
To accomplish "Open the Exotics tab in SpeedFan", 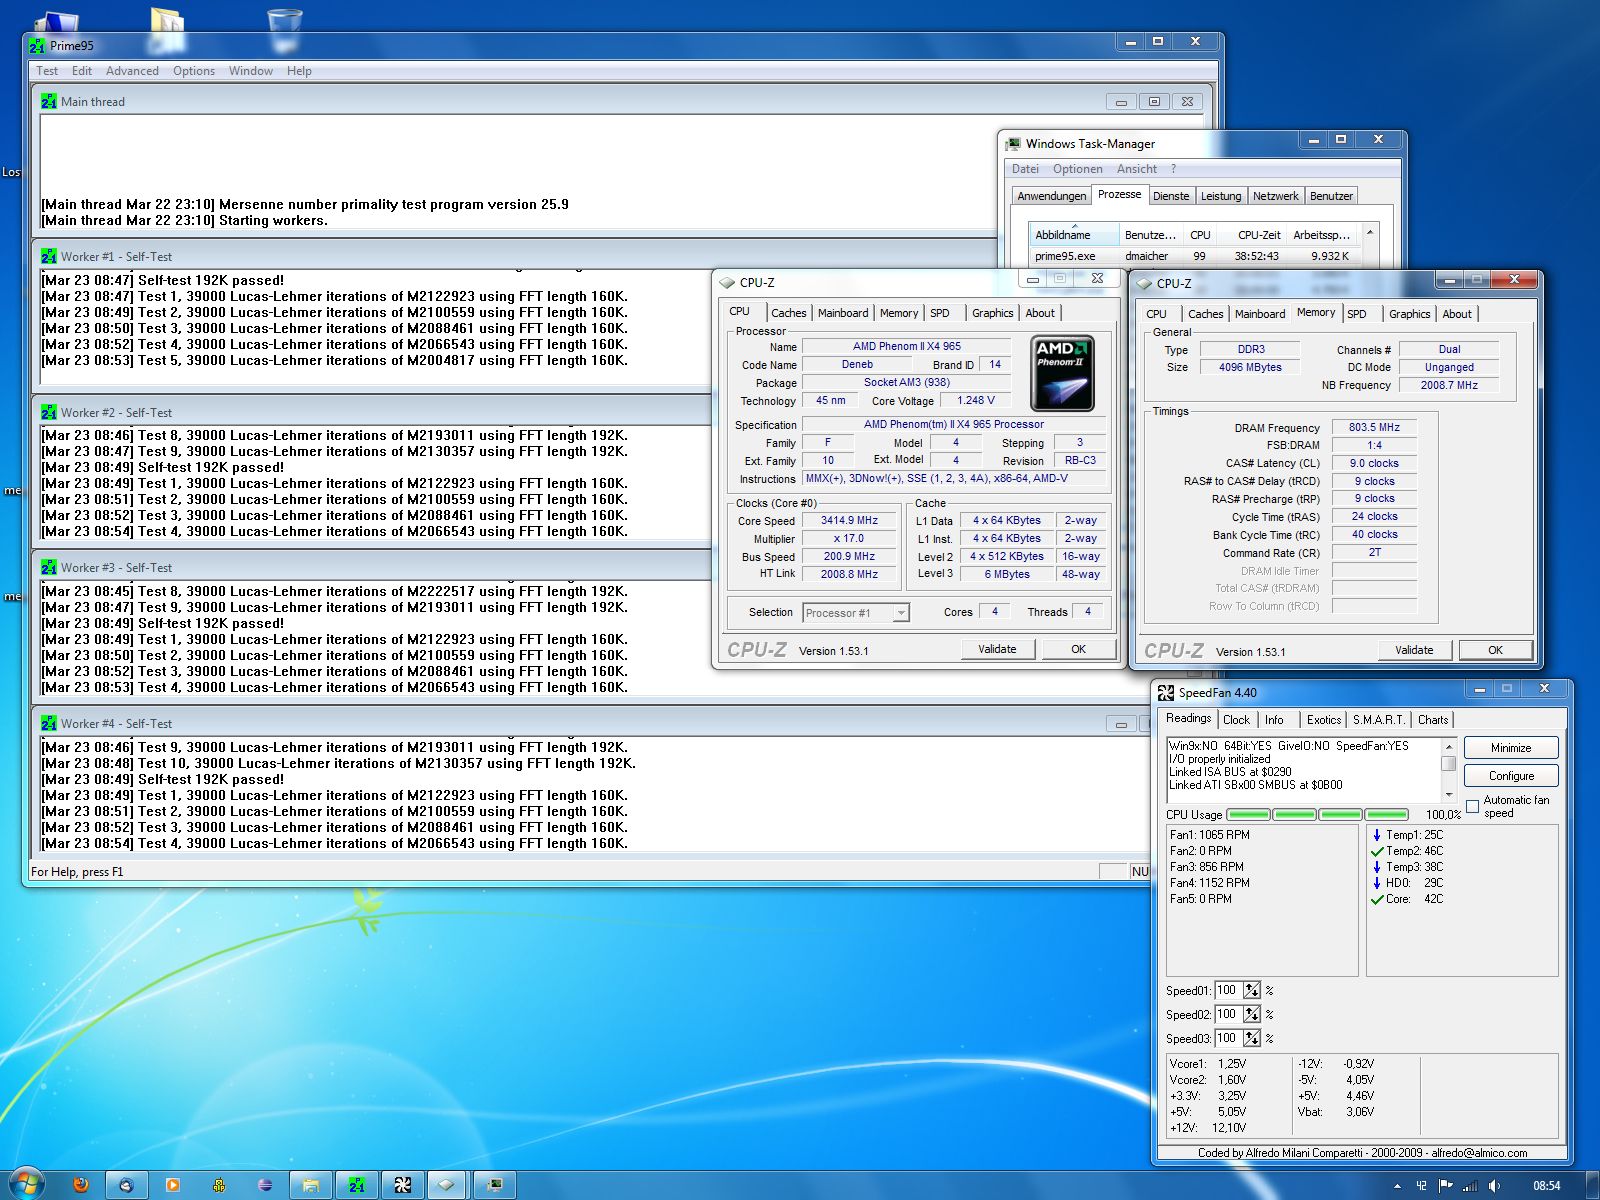I will click(x=1324, y=720).
